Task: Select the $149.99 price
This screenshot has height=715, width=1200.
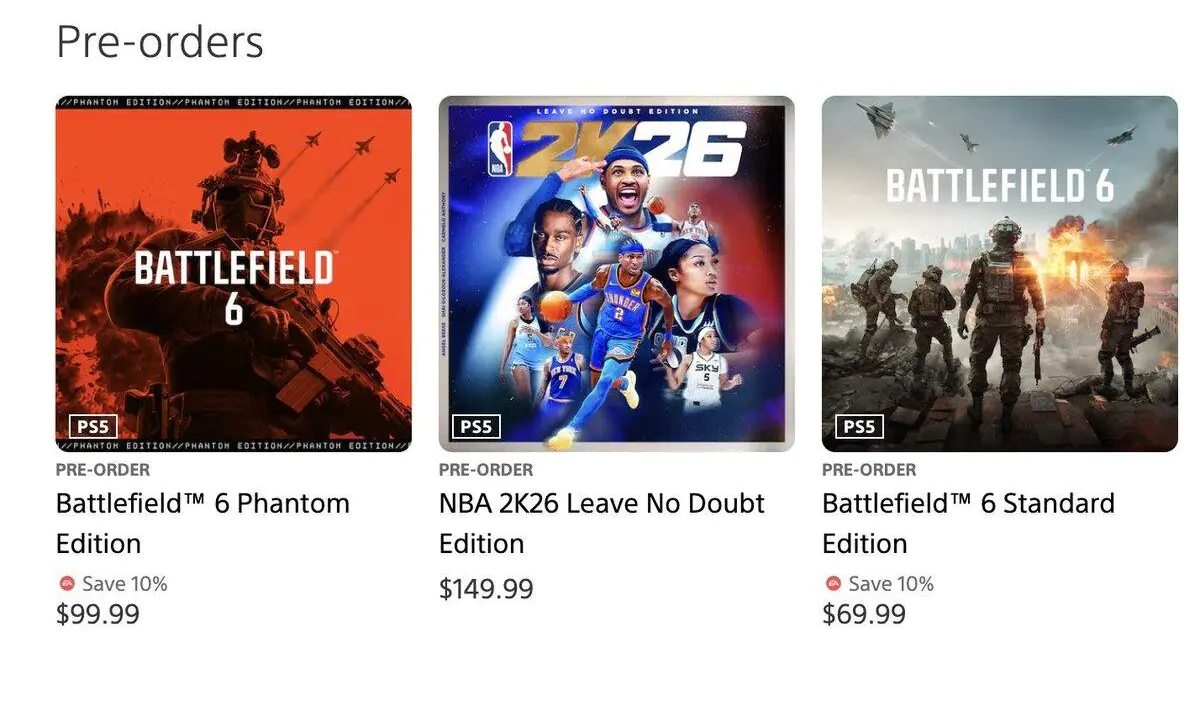Action: click(486, 589)
